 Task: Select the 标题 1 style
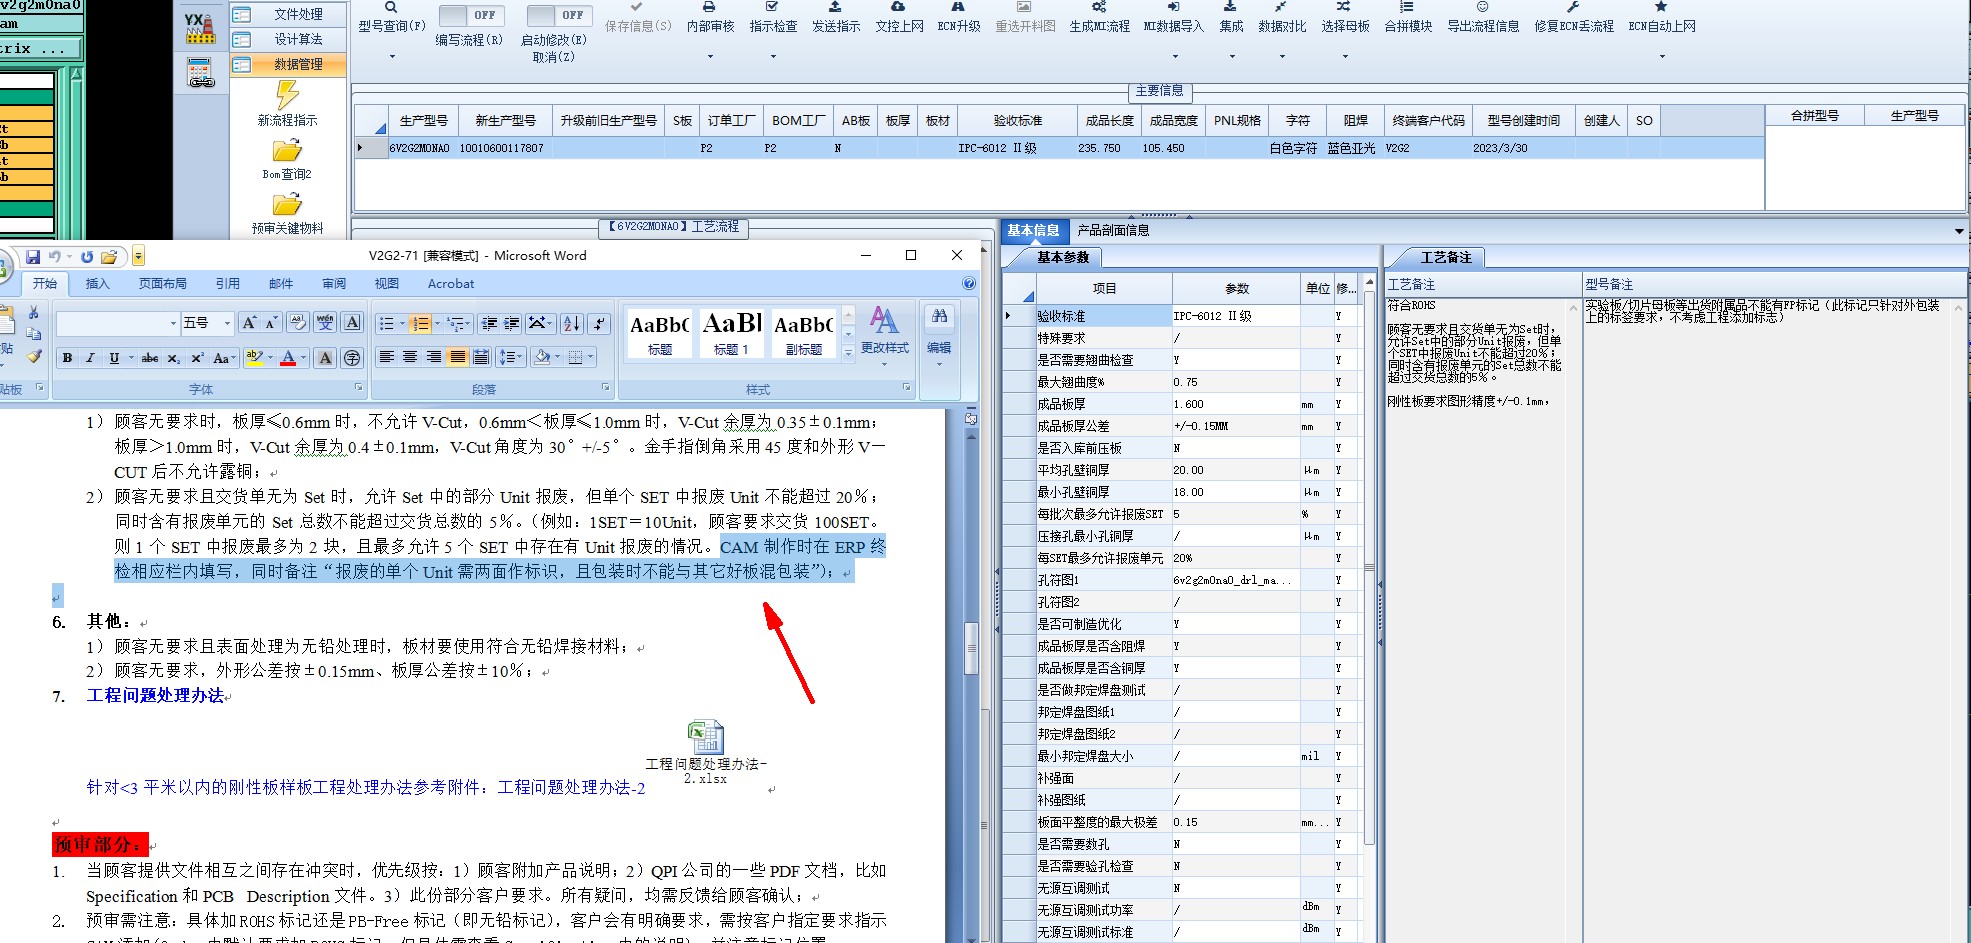coord(732,333)
